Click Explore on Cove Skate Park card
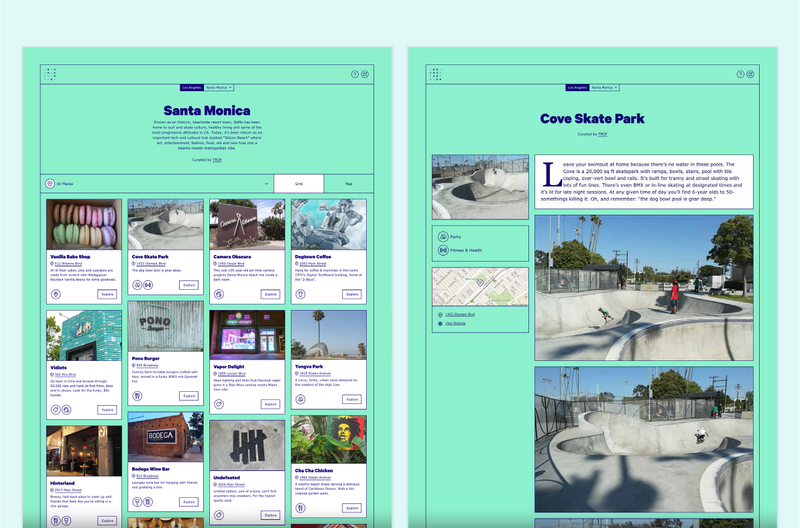 [x=189, y=285]
